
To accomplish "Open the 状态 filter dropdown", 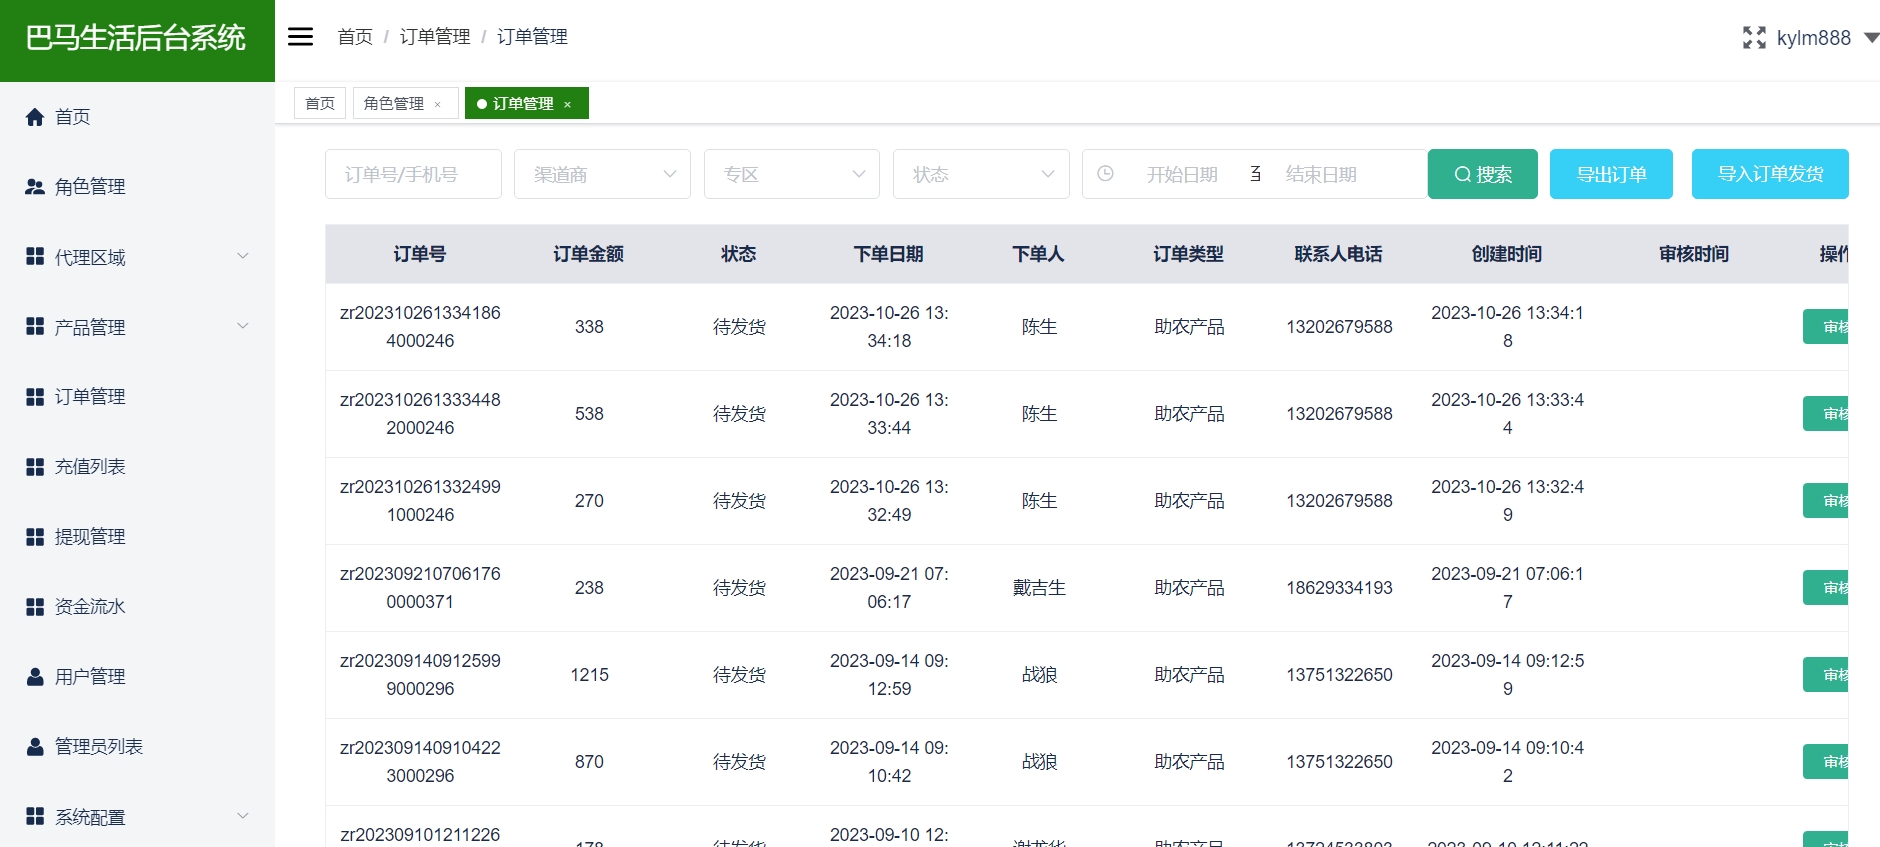I will click(981, 174).
